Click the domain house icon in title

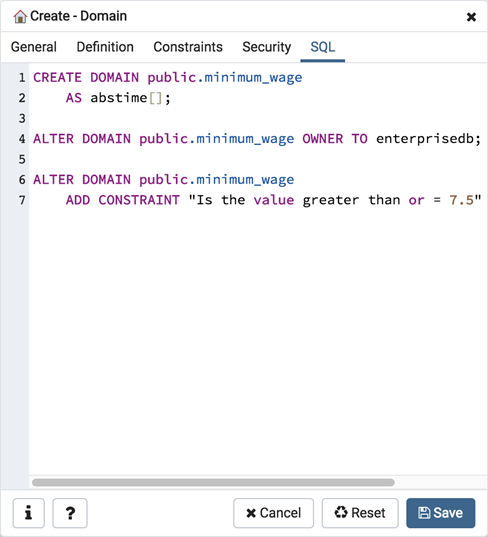[x=20, y=16]
